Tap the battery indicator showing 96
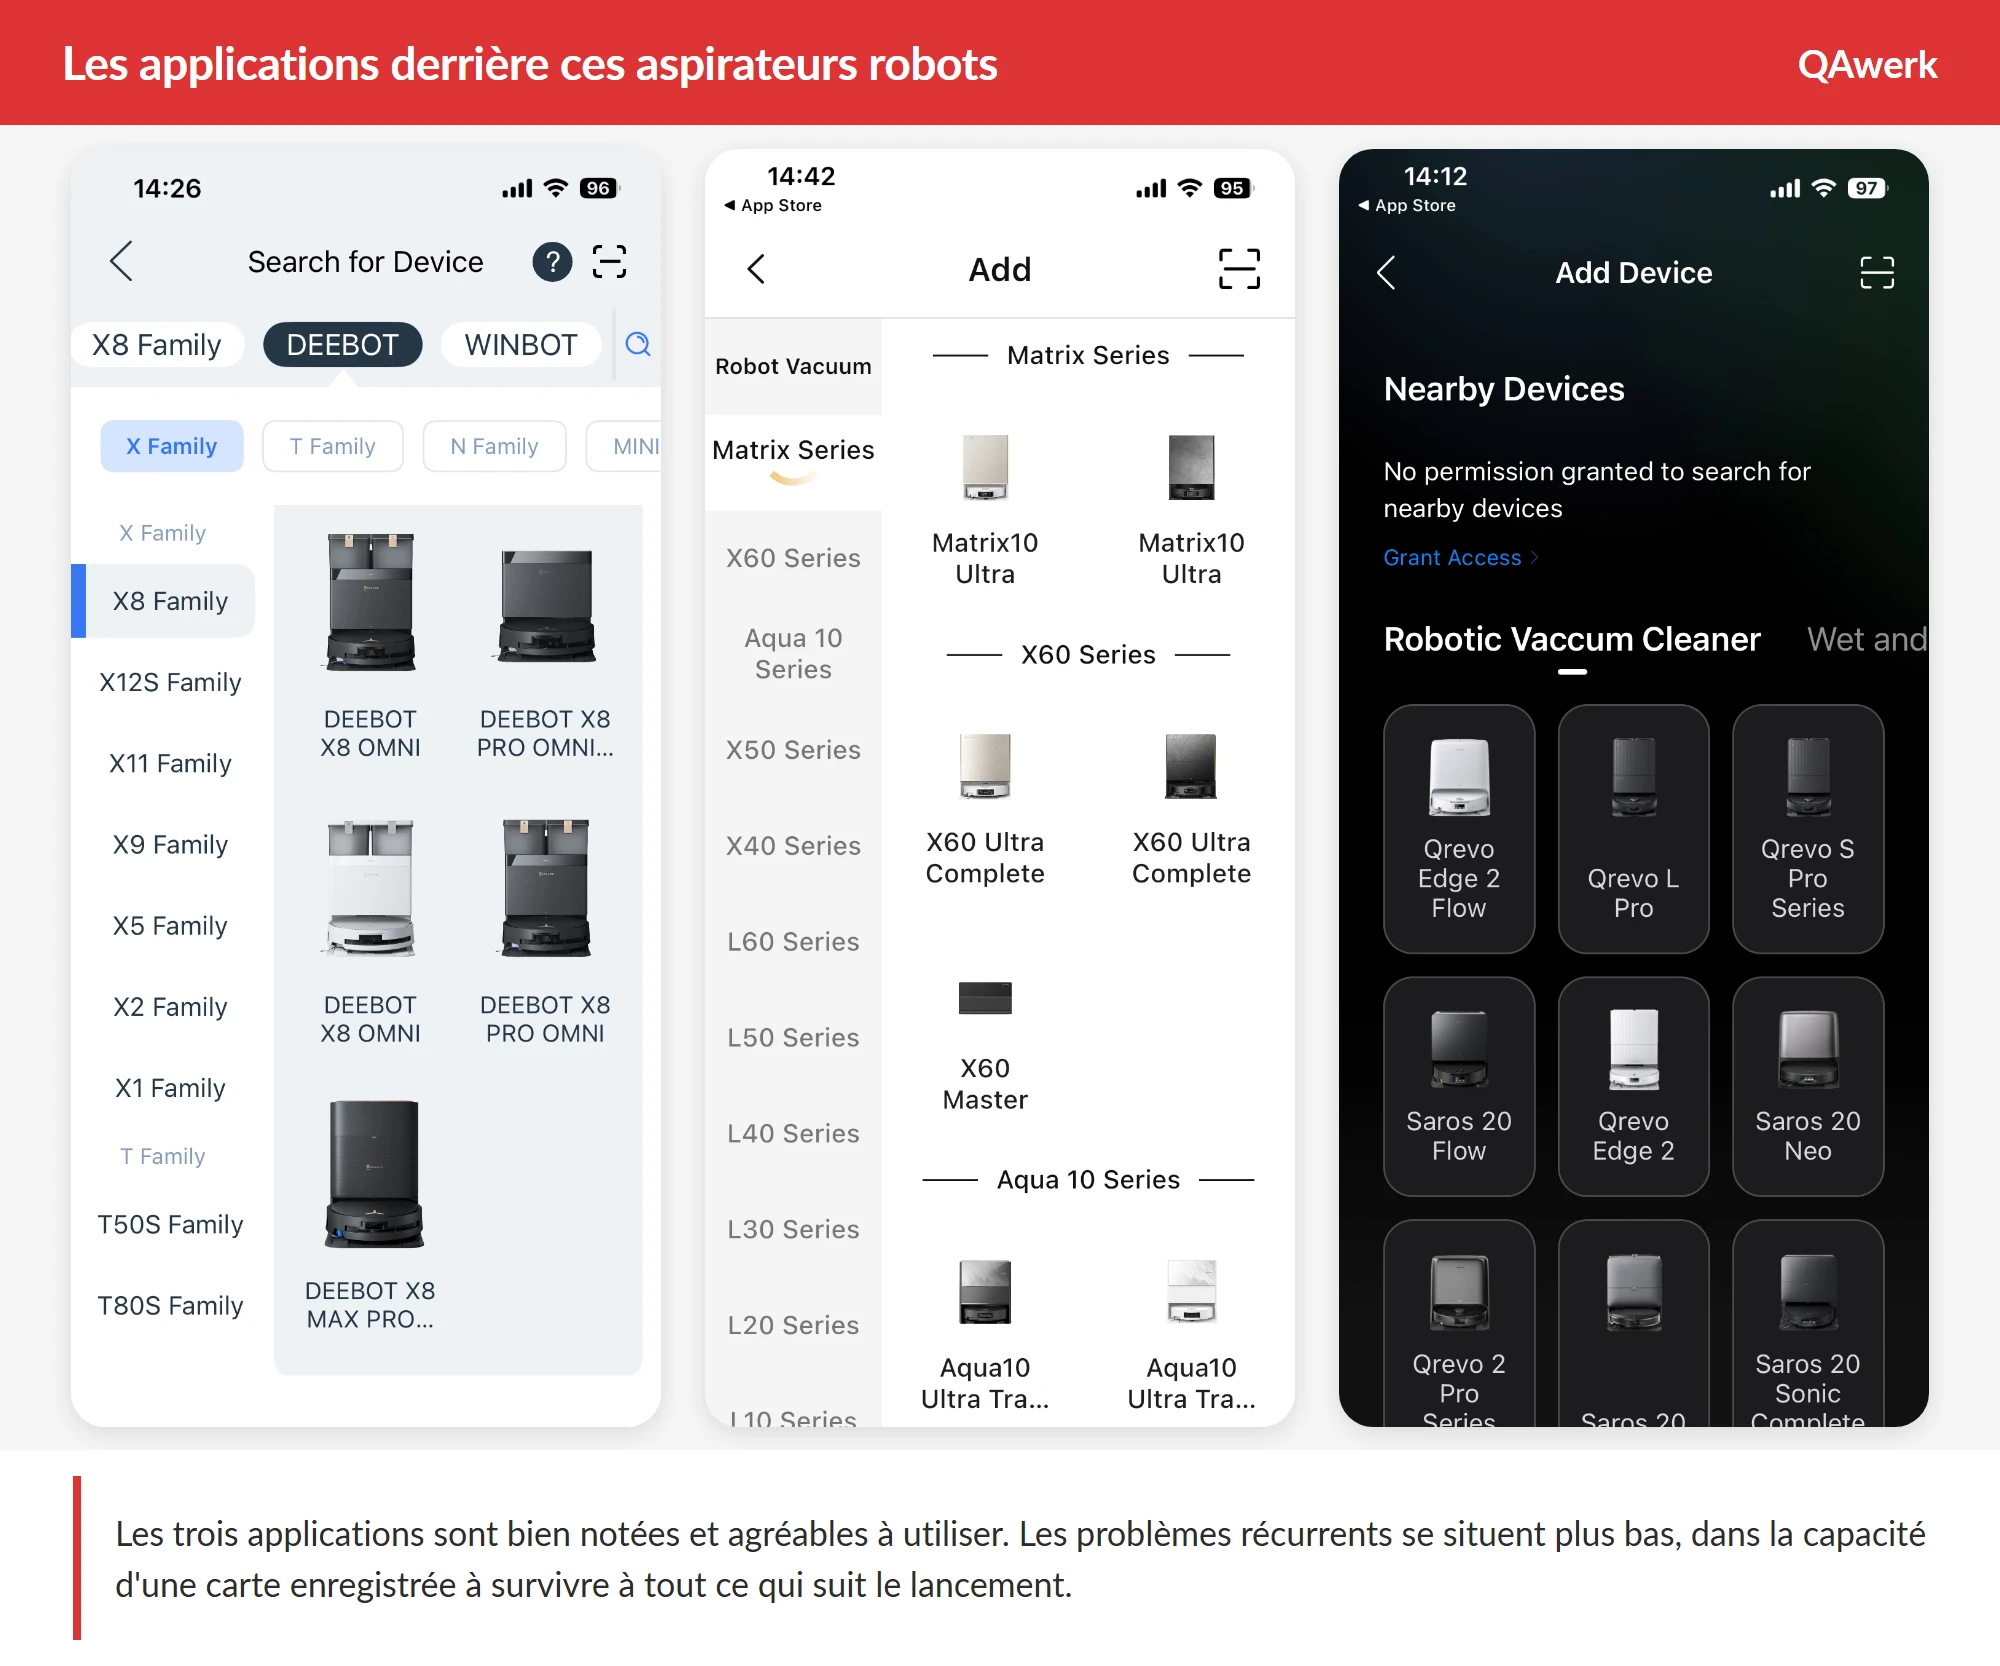2000x1666 pixels. (599, 188)
